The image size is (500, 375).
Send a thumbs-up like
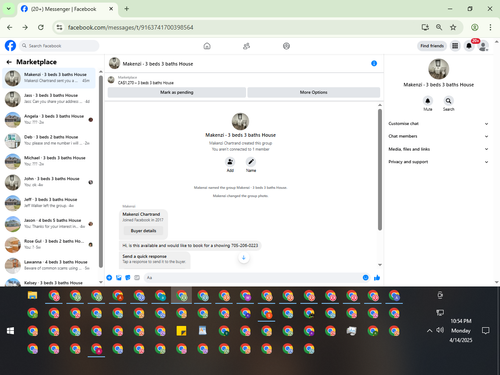[377, 278]
